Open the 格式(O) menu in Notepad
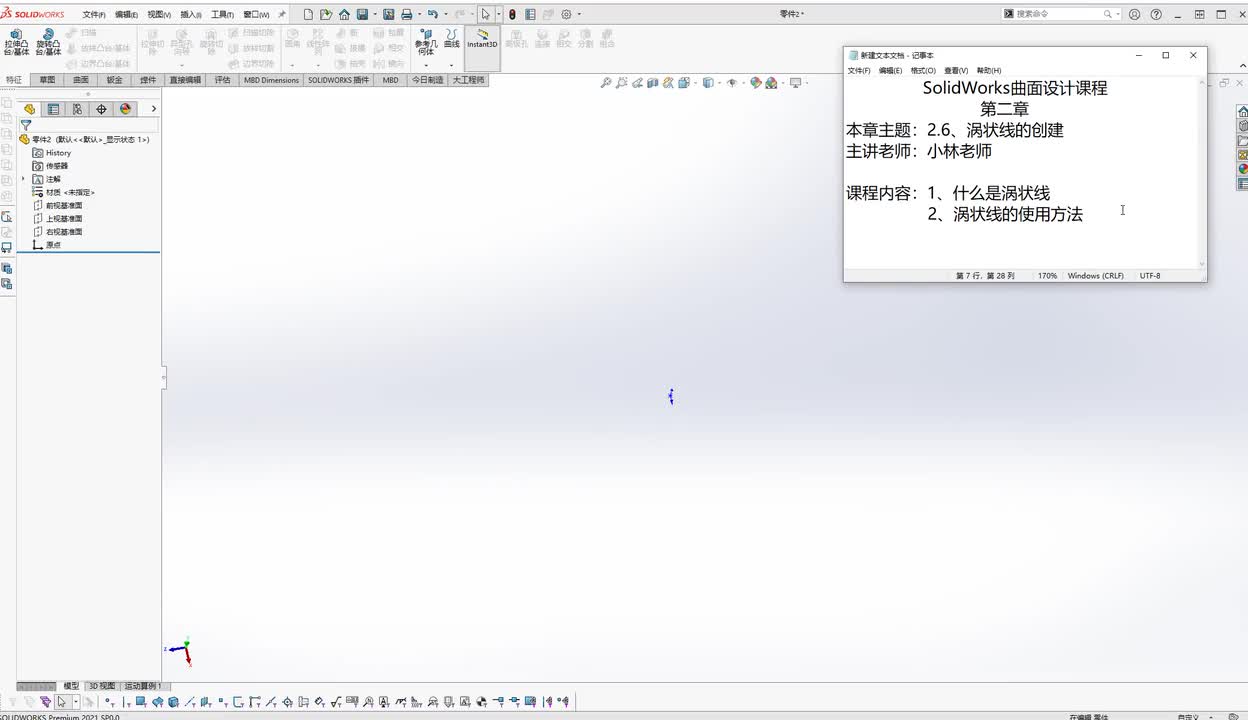The image size is (1248, 720). click(x=923, y=71)
